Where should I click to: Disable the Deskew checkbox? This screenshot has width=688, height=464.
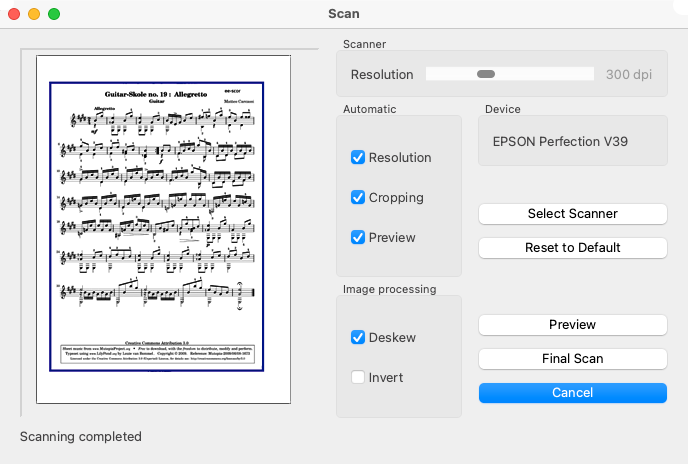coord(358,337)
